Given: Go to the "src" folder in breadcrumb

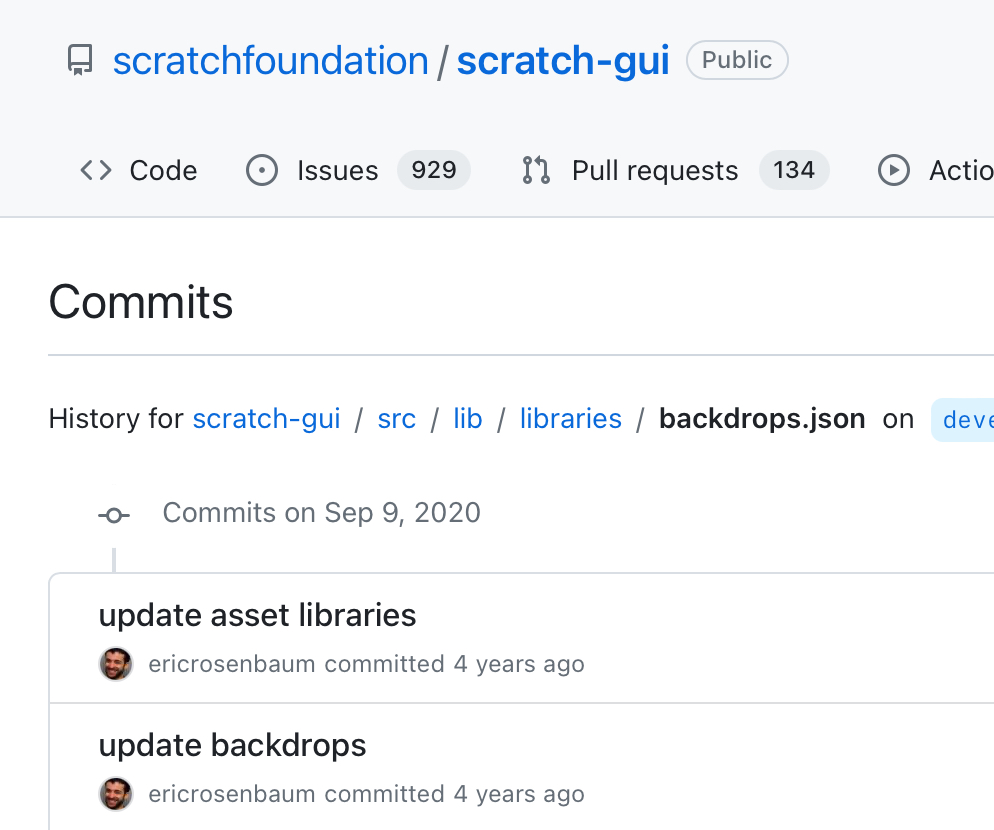Looking at the screenshot, I should (396, 419).
